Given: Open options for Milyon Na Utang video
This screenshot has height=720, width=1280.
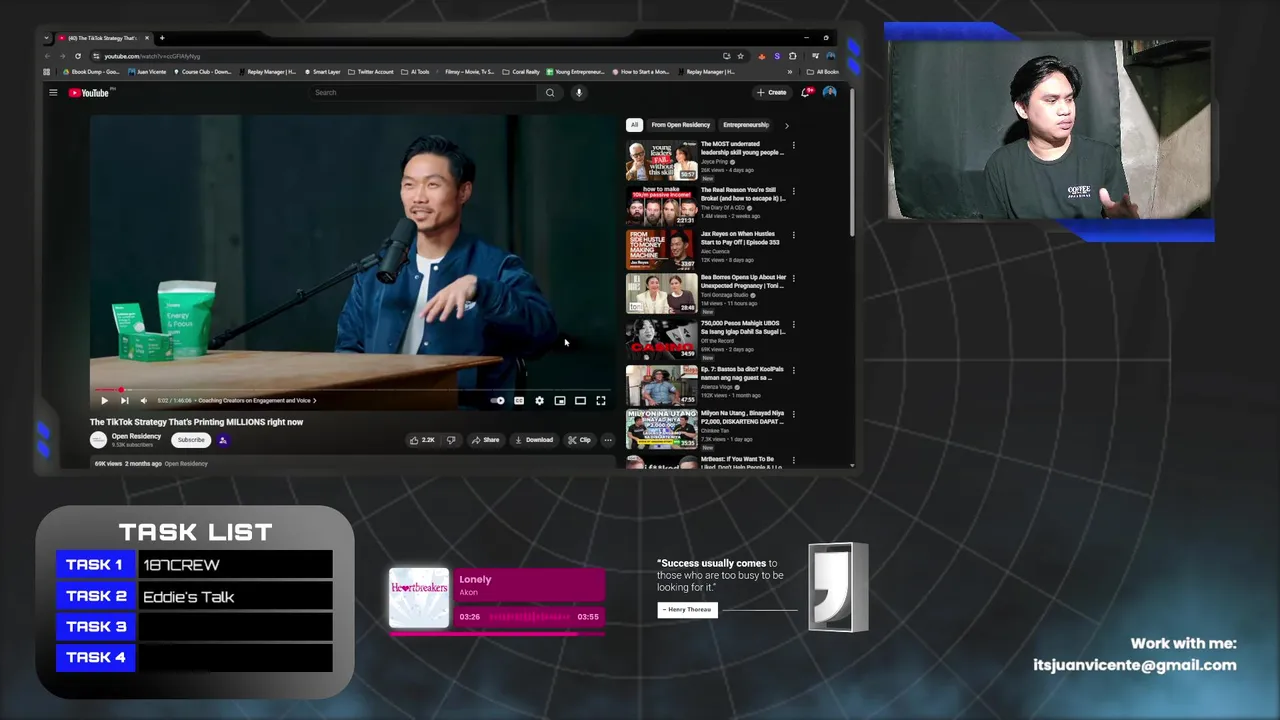Looking at the screenshot, I should click(x=794, y=415).
